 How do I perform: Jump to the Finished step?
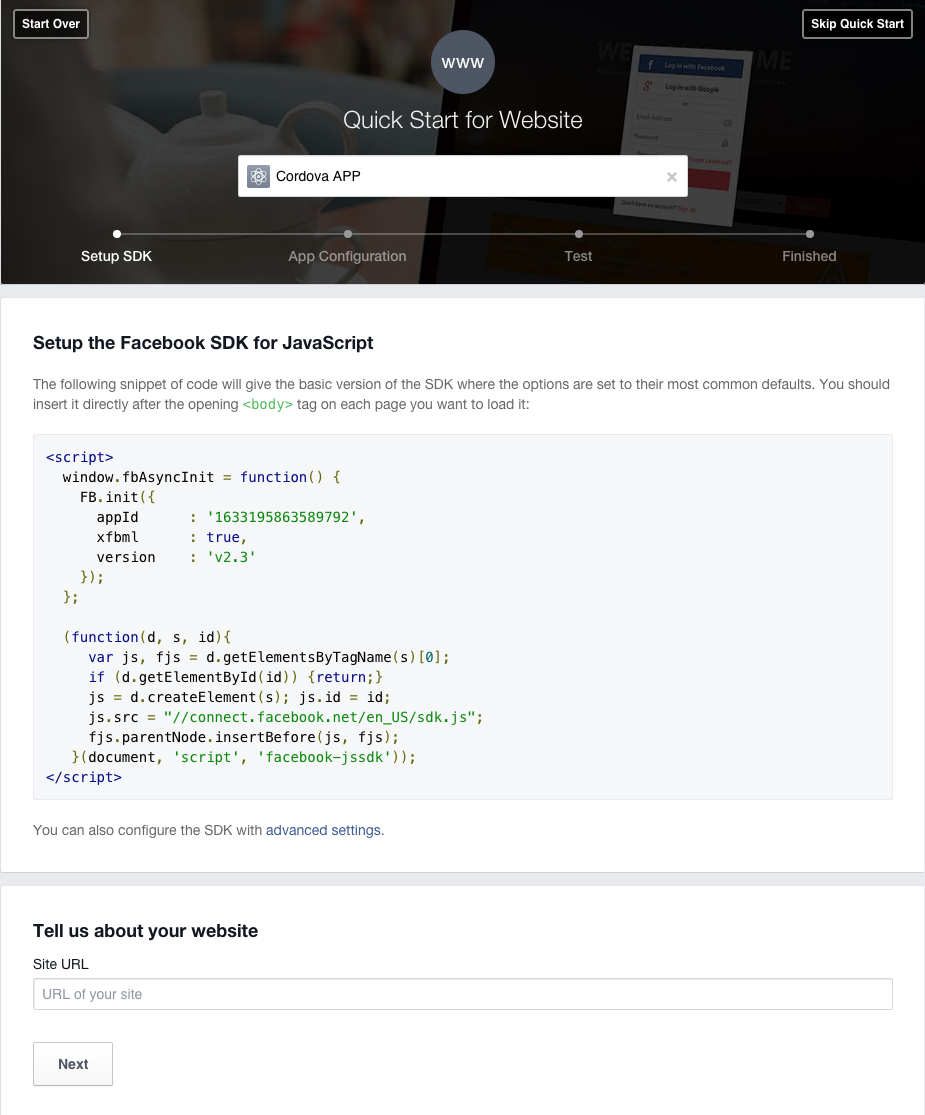tap(809, 256)
